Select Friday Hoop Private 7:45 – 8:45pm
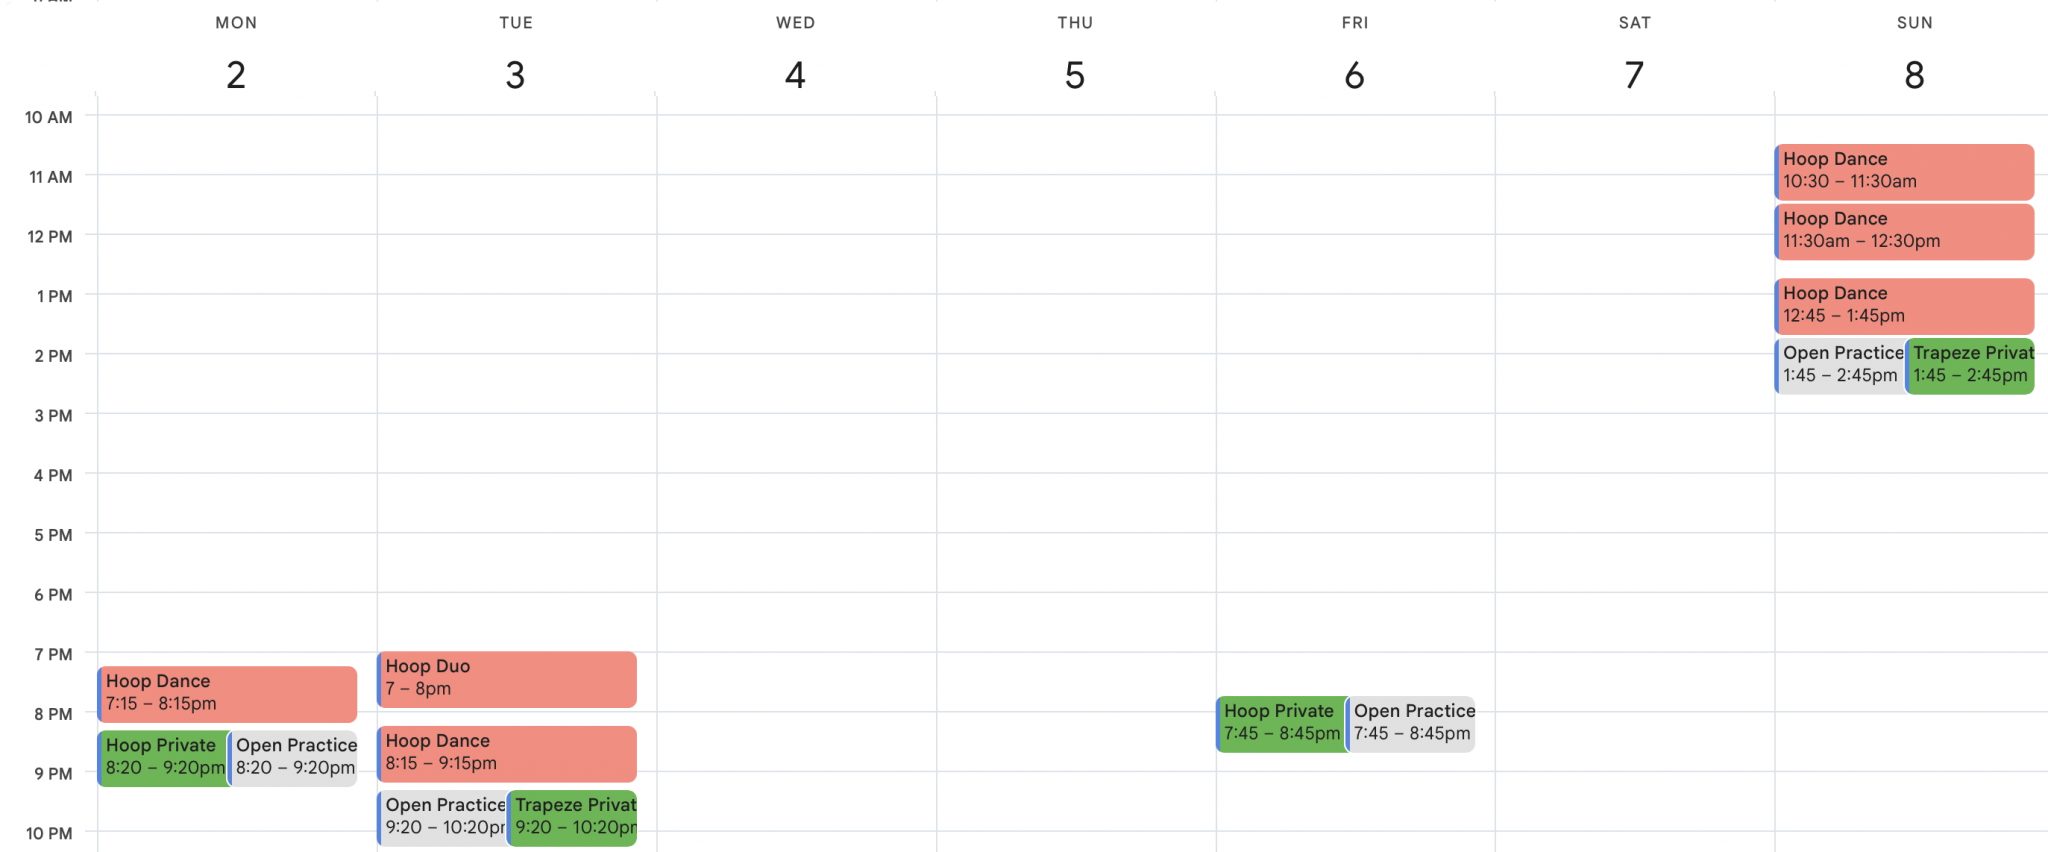Image resolution: width=2048 pixels, height=852 pixels. 1281,724
